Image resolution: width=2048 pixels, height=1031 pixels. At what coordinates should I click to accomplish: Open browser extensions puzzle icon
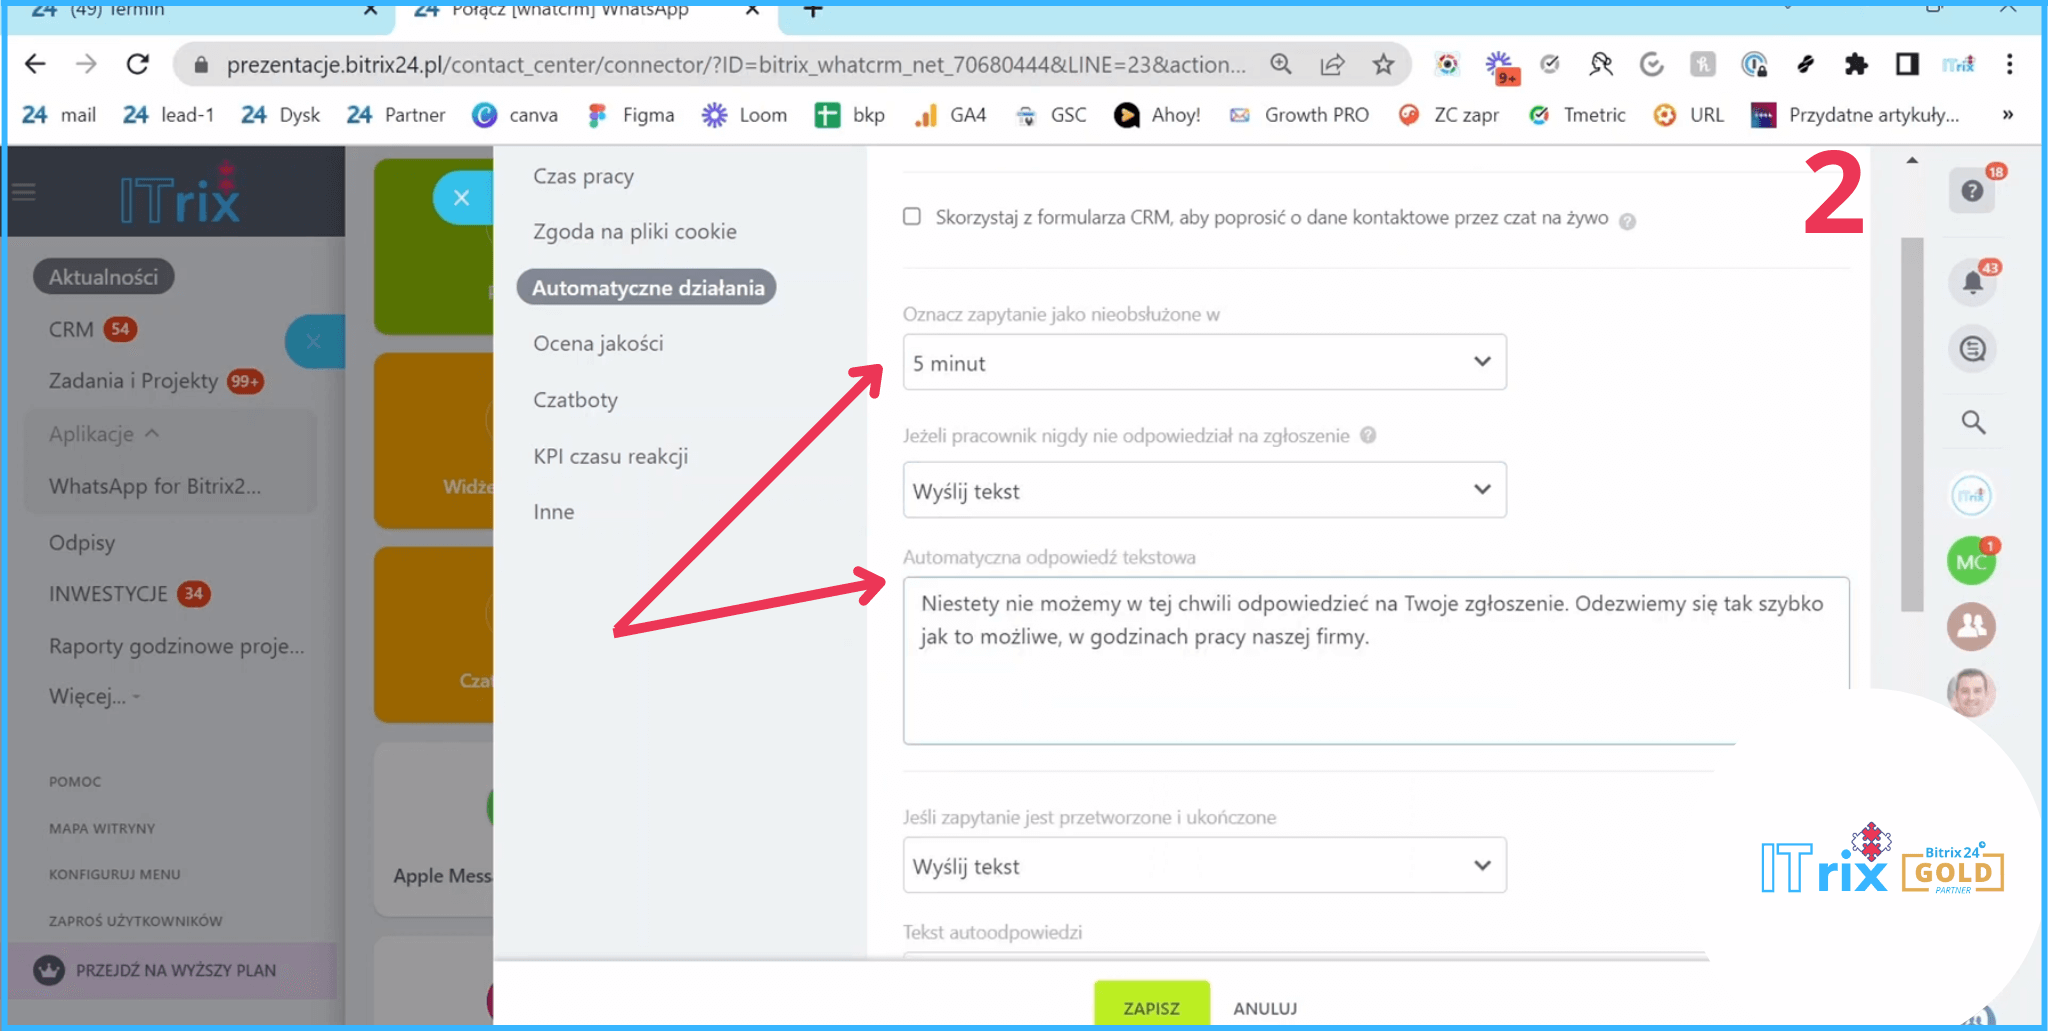1856,65
